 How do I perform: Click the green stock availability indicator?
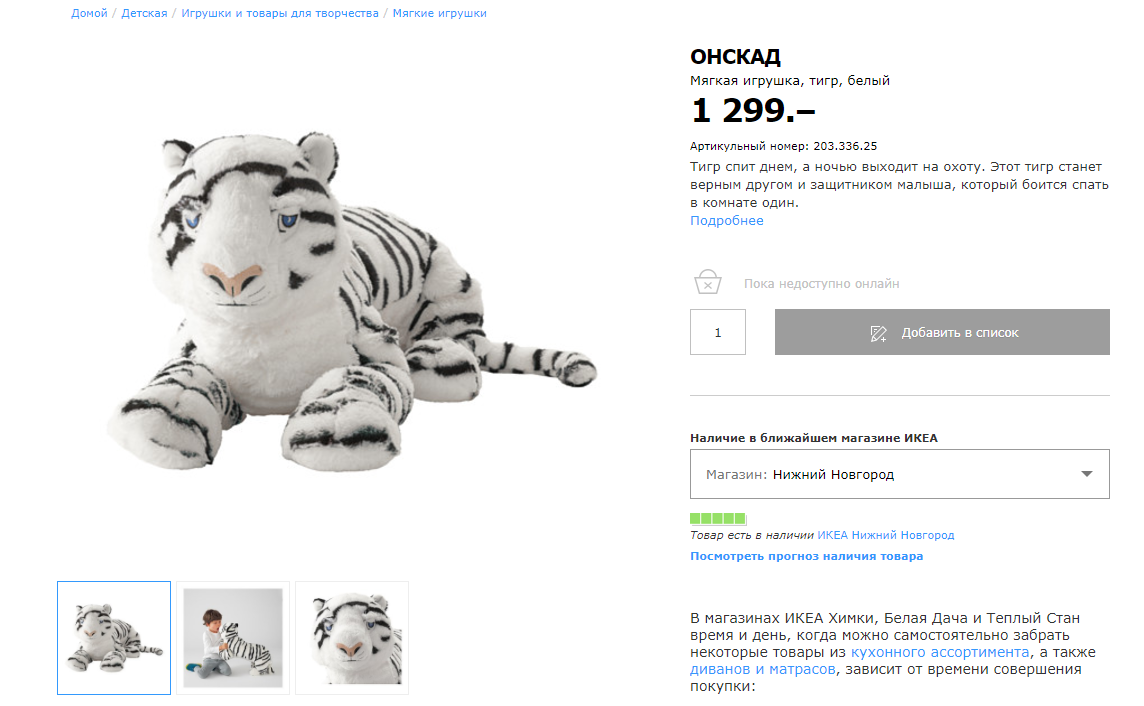tap(718, 518)
